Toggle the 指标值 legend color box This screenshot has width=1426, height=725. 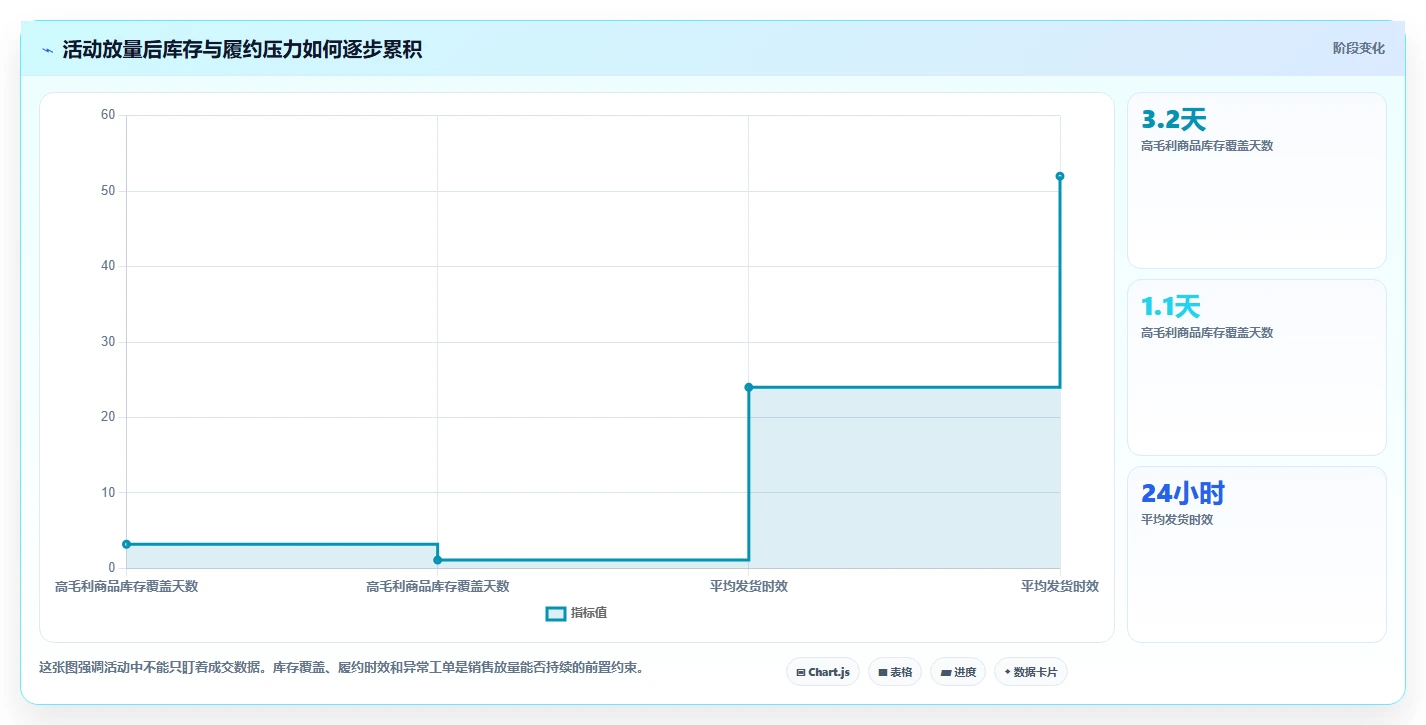556,613
